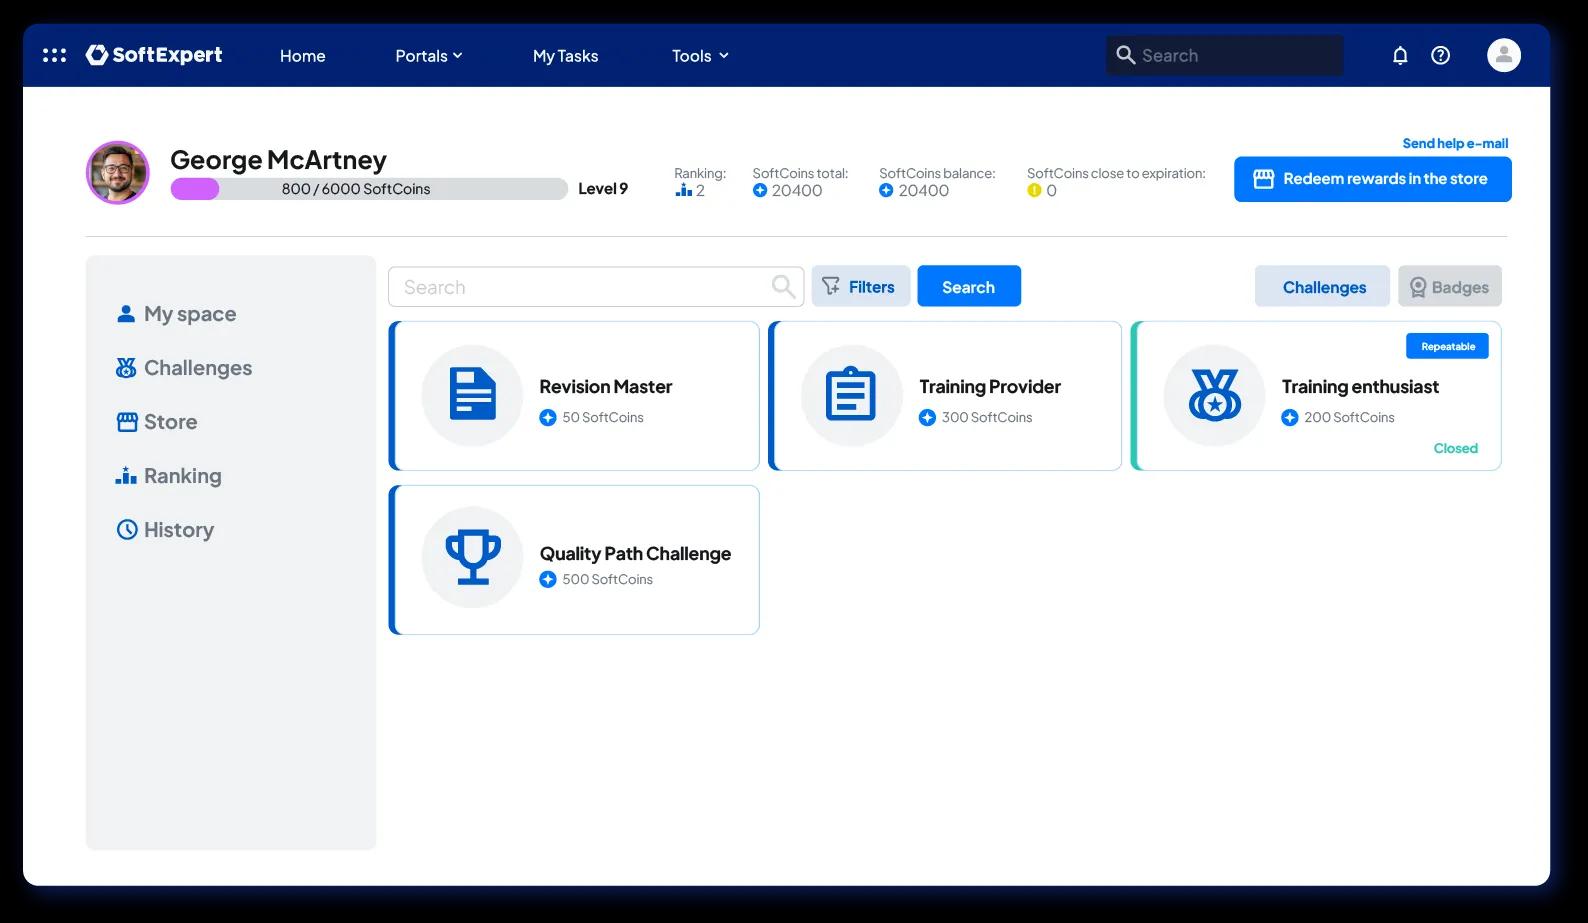Click the Training Provider clipboard icon

pyautogui.click(x=851, y=394)
